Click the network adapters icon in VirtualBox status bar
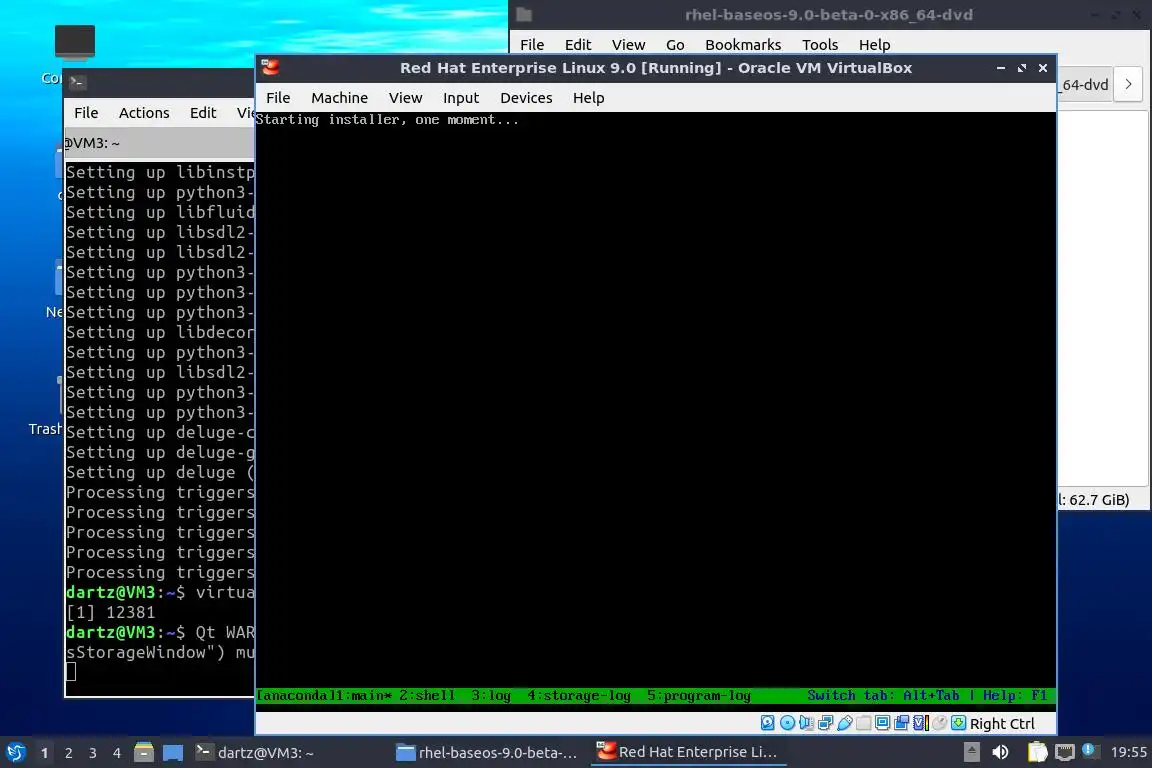This screenshot has height=768, width=1152. (x=825, y=723)
